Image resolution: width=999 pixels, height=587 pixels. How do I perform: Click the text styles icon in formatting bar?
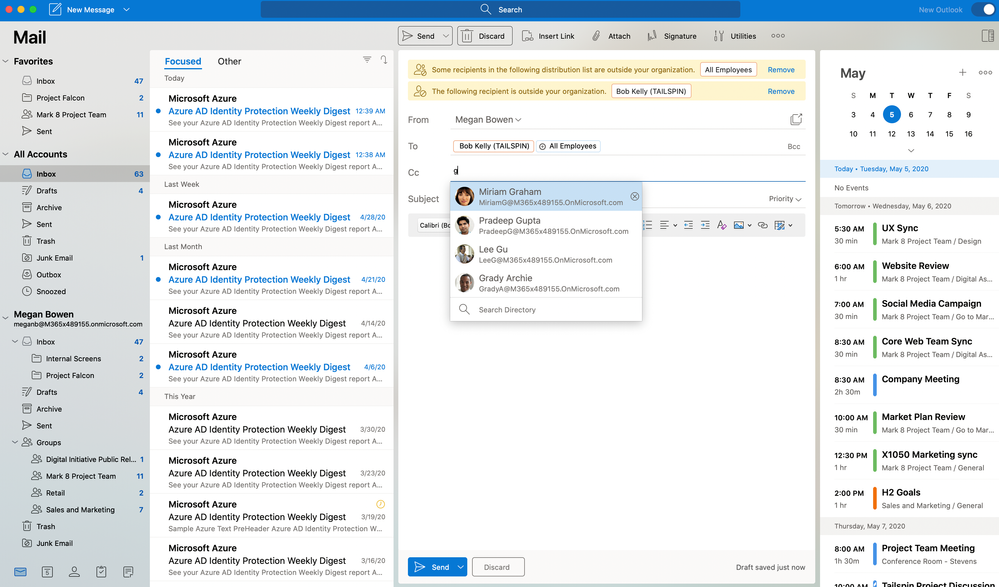[721, 225]
